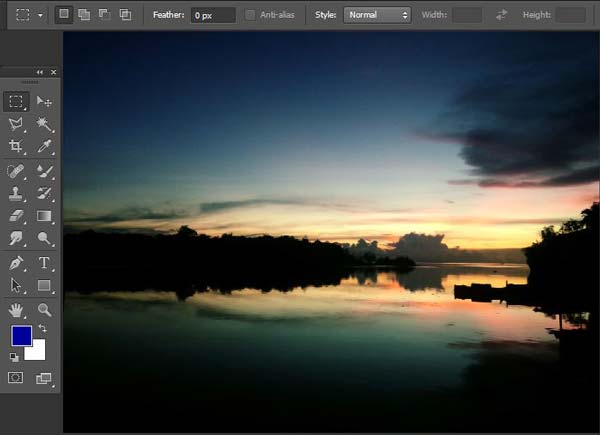This screenshot has height=435, width=600.
Task: Select the Crop tool
Action: [16, 146]
